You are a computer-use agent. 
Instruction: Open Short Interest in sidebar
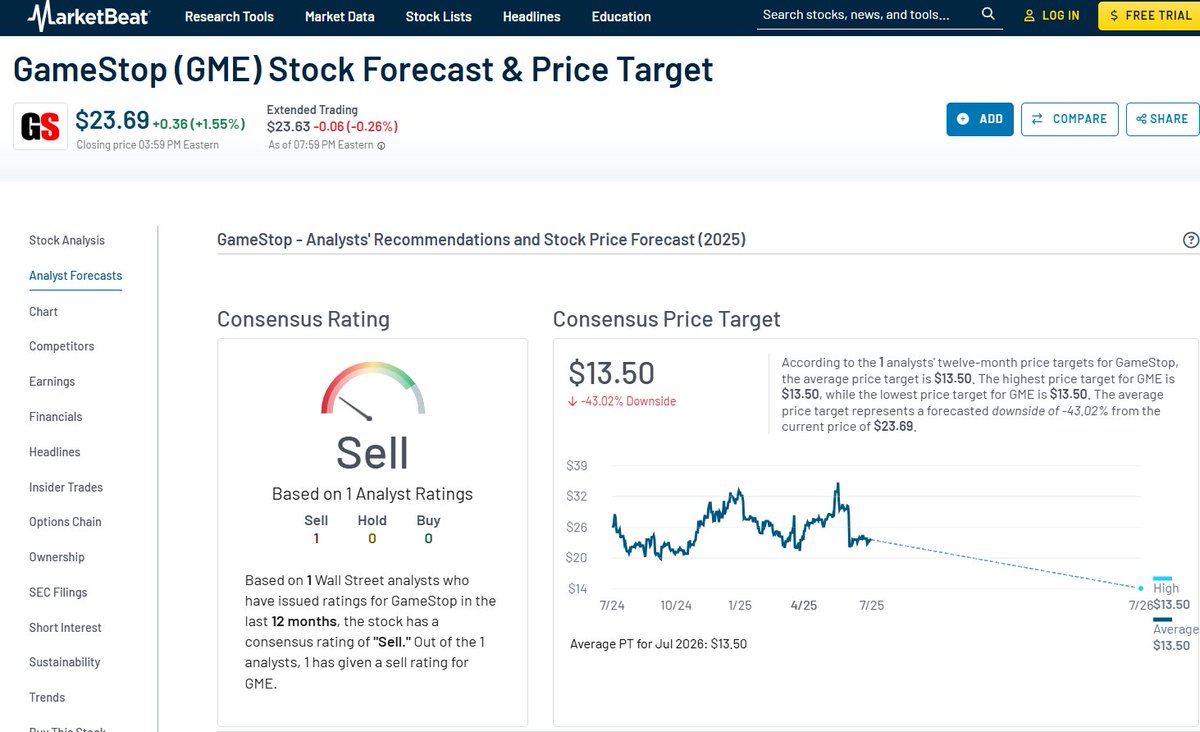[x=65, y=628]
